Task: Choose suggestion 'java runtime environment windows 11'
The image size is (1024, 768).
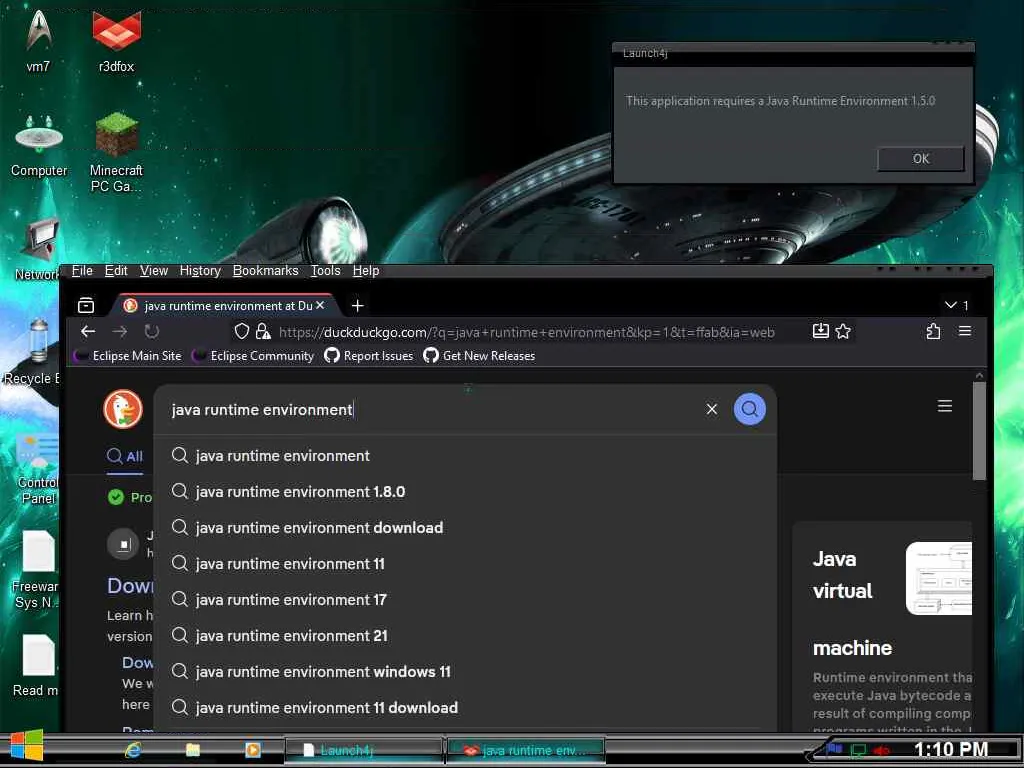Action: tap(465, 671)
